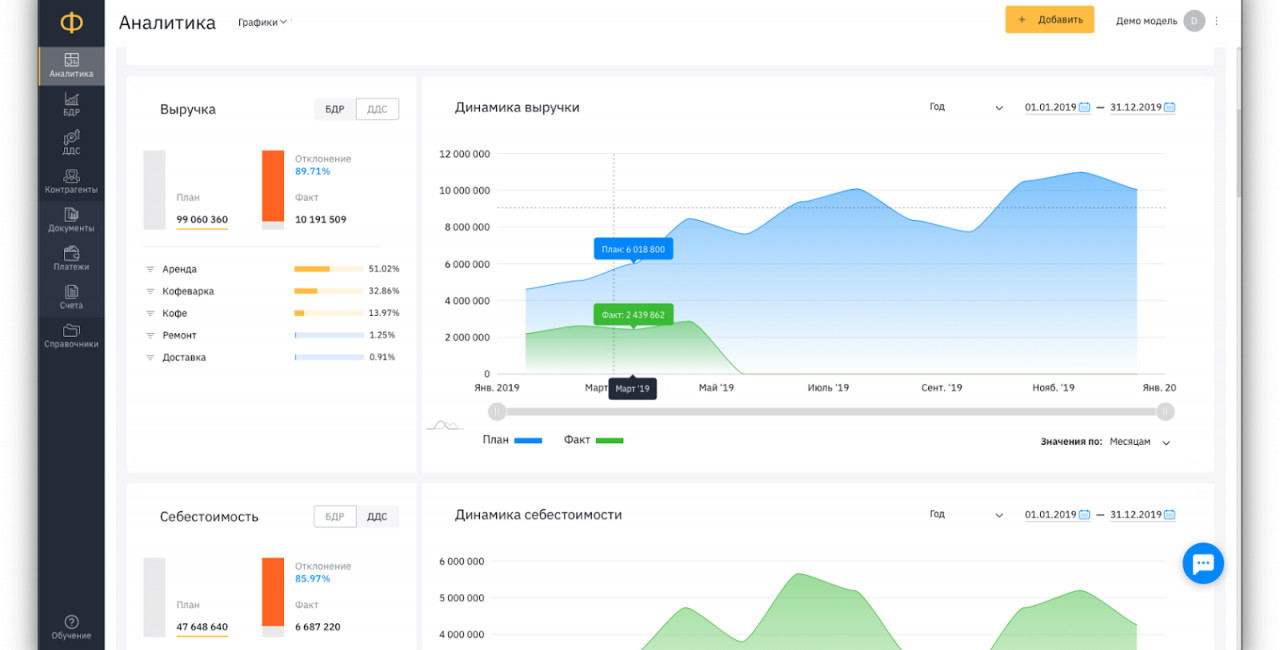Screen dimensions: 1280x650
Task: Click the right handle of chart range slider
Action: [1165, 411]
